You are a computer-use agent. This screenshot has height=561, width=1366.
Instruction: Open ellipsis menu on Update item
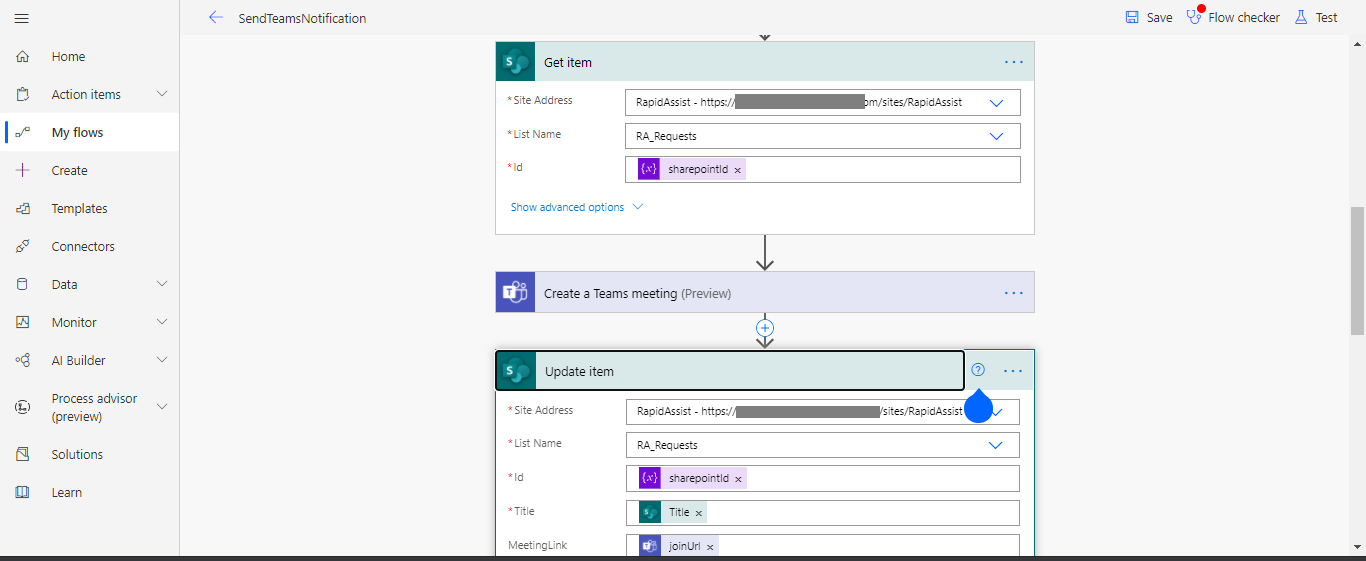(x=1013, y=371)
